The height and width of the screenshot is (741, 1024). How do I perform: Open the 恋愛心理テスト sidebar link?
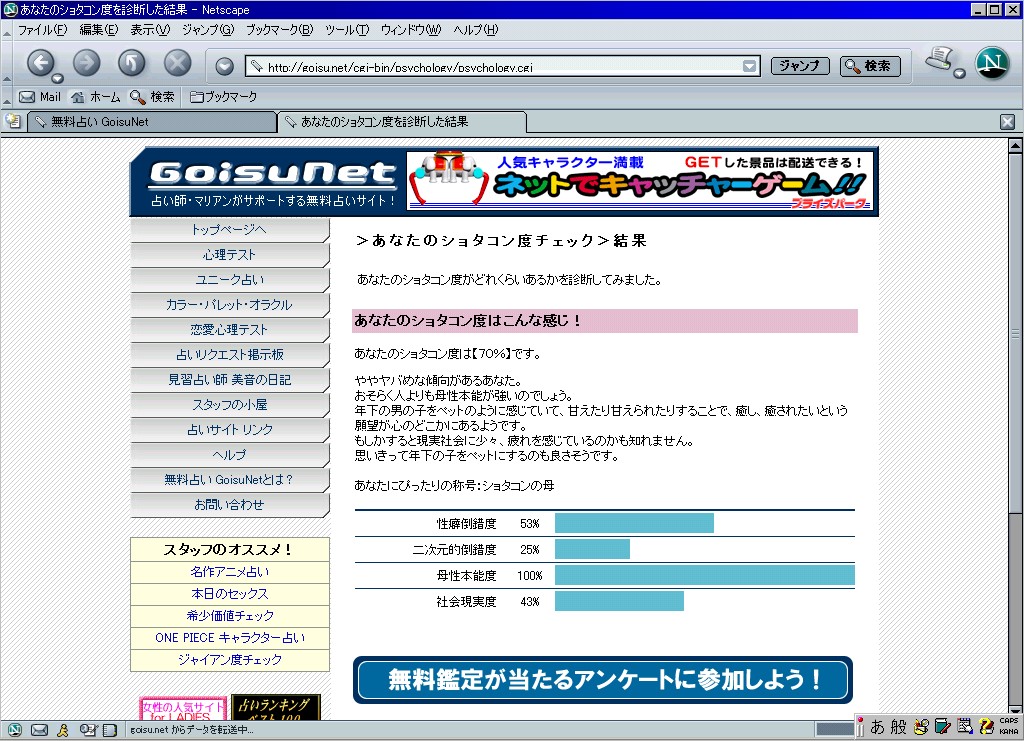click(230, 330)
